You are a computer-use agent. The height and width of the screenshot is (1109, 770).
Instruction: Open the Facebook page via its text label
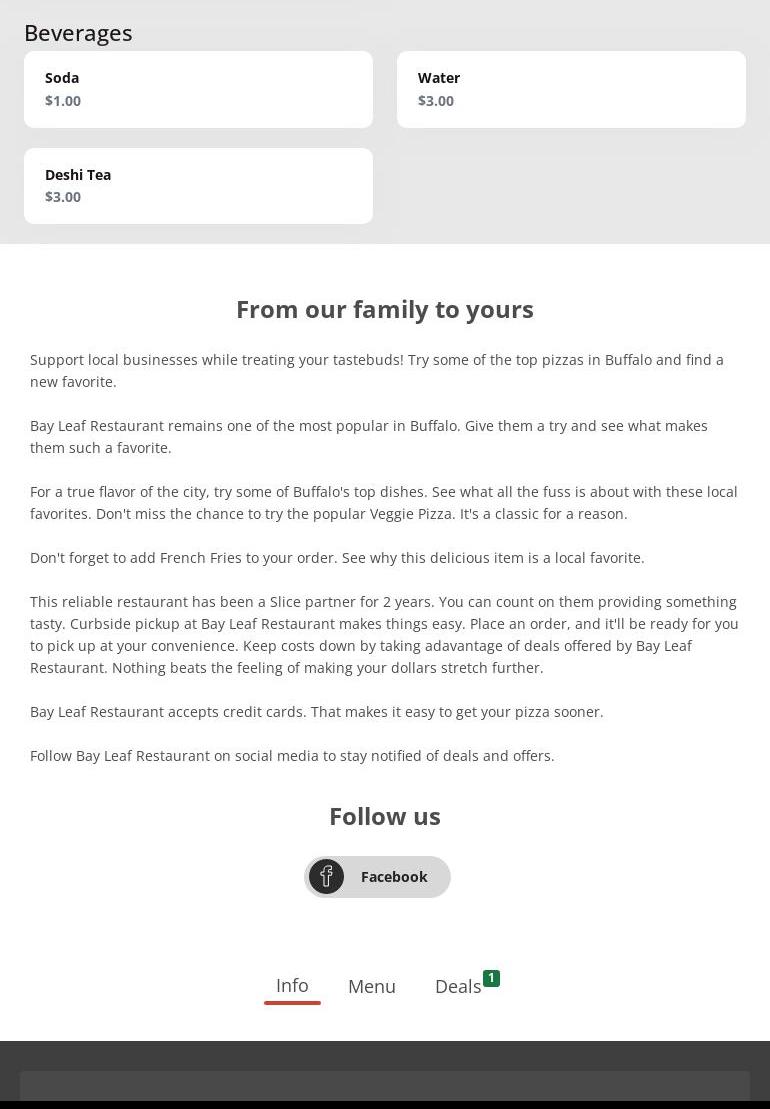click(393, 877)
